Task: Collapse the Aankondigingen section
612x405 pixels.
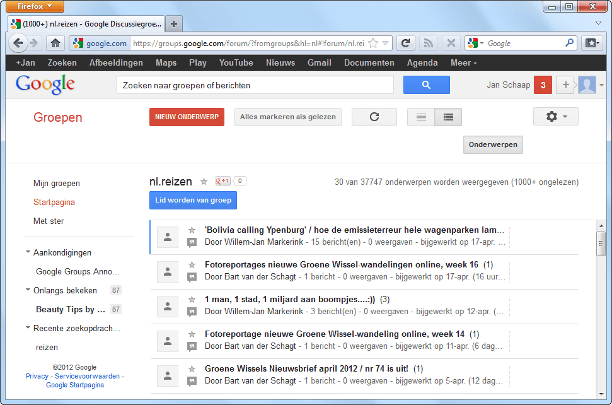Action: 28,252
